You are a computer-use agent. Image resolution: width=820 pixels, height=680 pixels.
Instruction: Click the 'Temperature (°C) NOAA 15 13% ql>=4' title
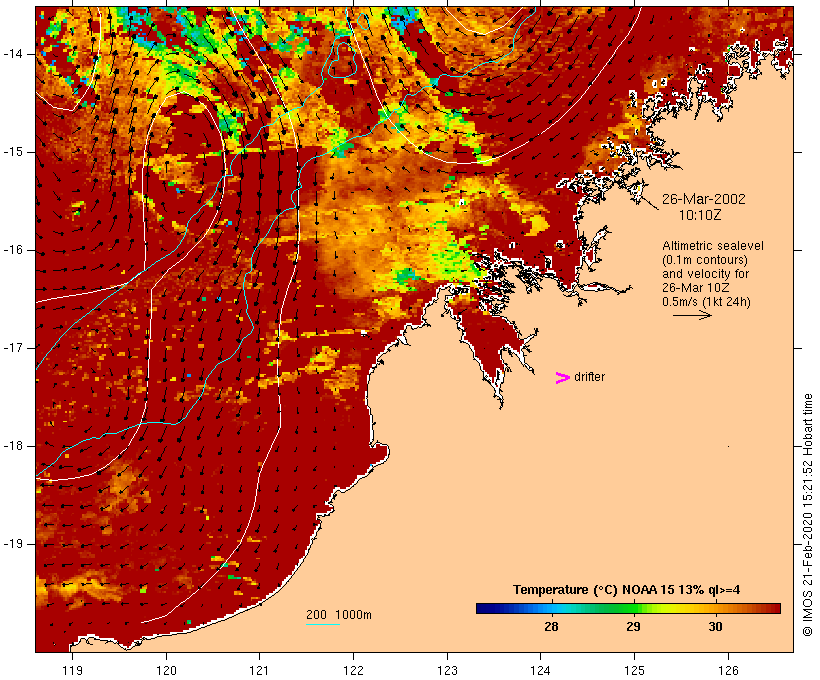pyautogui.click(x=627, y=590)
